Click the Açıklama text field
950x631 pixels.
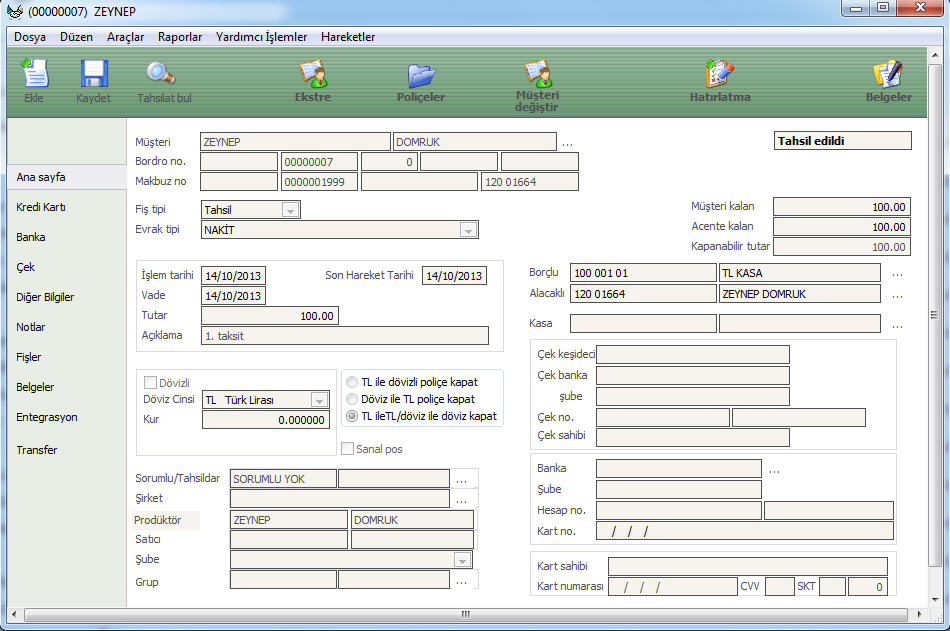click(345, 336)
